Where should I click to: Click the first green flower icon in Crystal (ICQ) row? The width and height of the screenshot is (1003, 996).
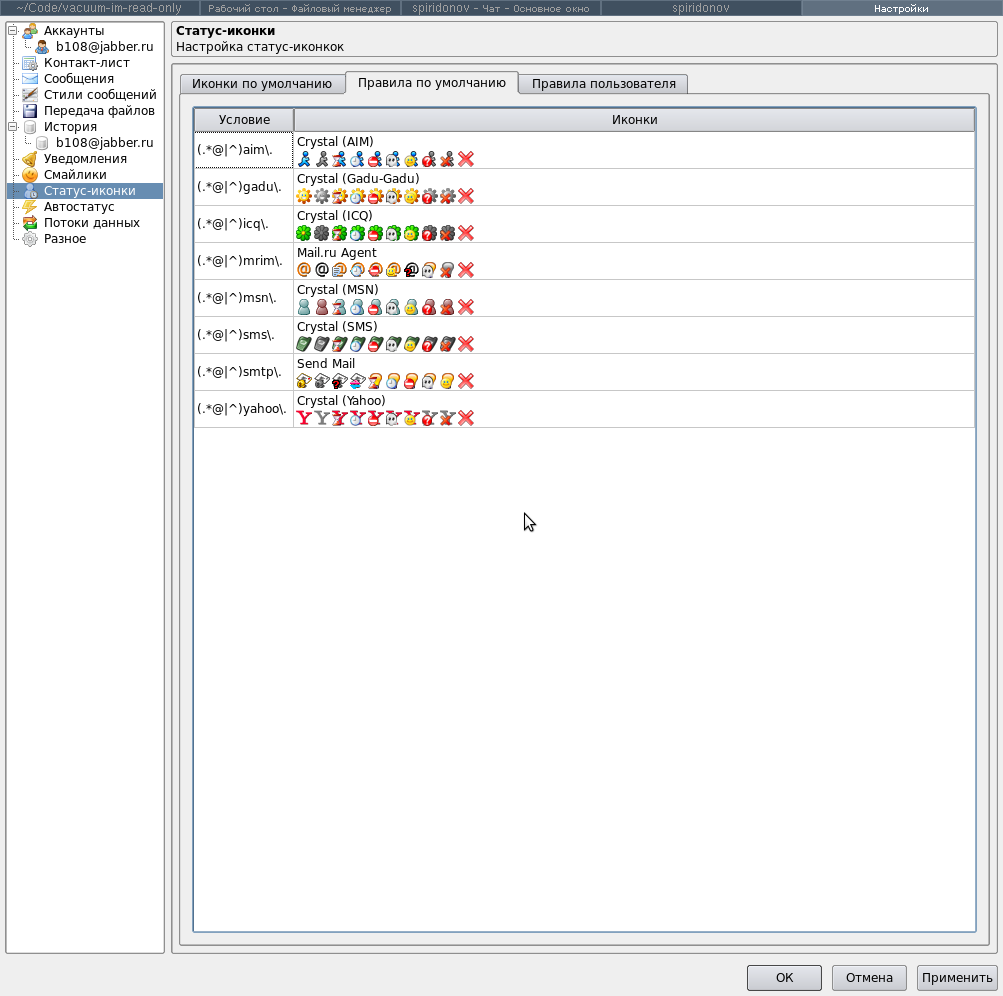click(304, 233)
